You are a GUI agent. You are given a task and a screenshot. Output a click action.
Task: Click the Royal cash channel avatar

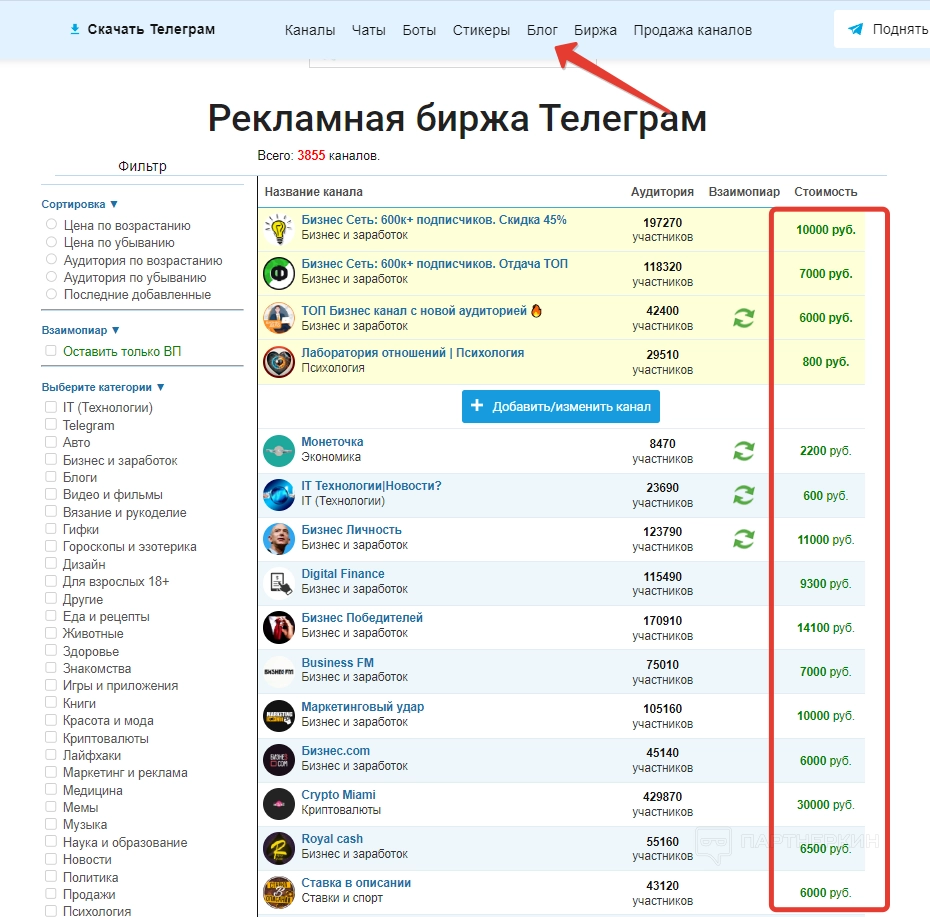click(279, 848)
